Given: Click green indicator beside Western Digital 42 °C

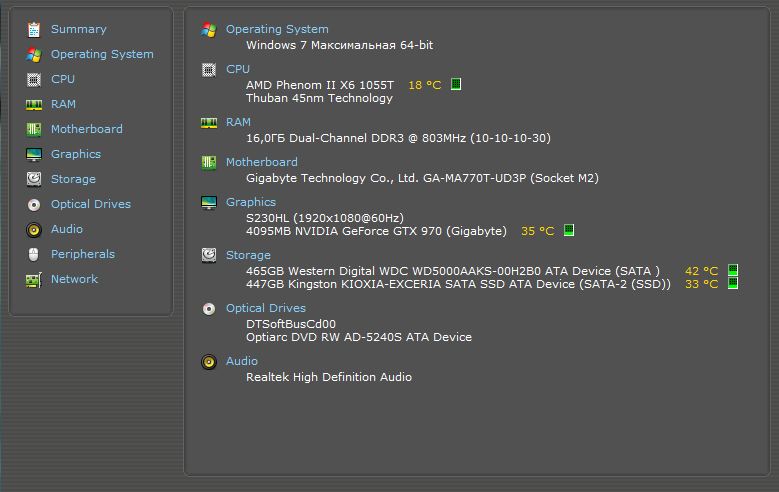Looking at the screenshot, I should click(x=733, y=270).
